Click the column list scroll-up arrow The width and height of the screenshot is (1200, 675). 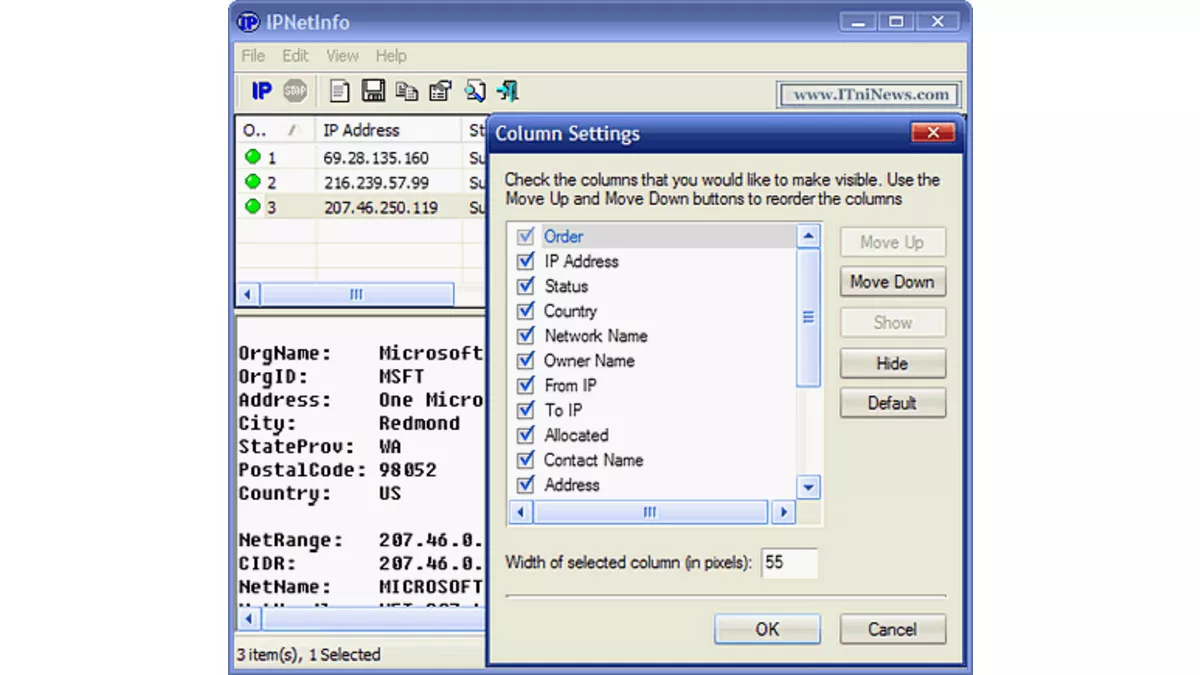pyautogui.click(x=808, y=237)
